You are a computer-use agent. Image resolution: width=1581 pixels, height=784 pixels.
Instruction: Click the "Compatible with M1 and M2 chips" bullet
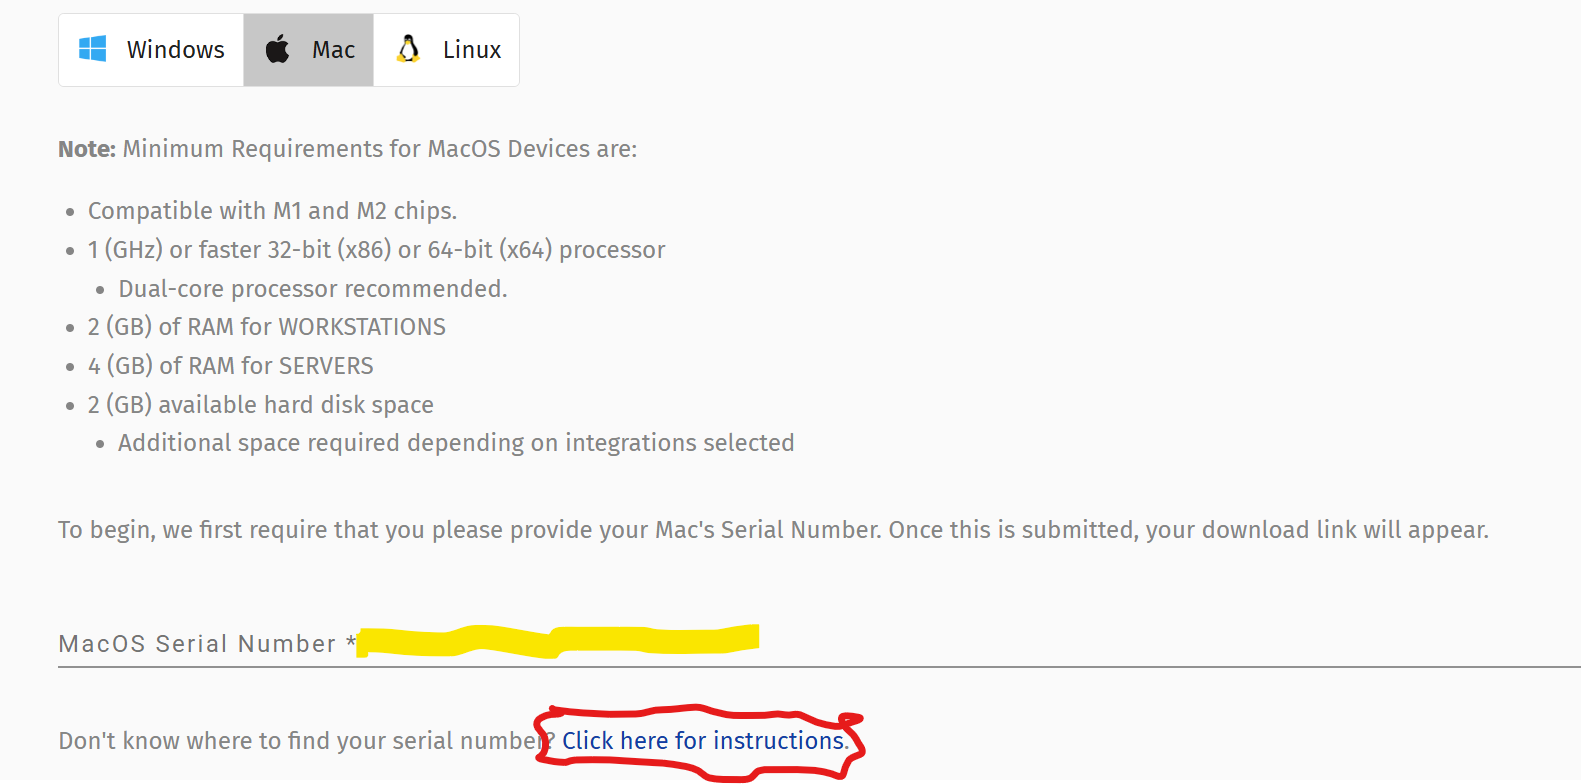click(272, 211)
